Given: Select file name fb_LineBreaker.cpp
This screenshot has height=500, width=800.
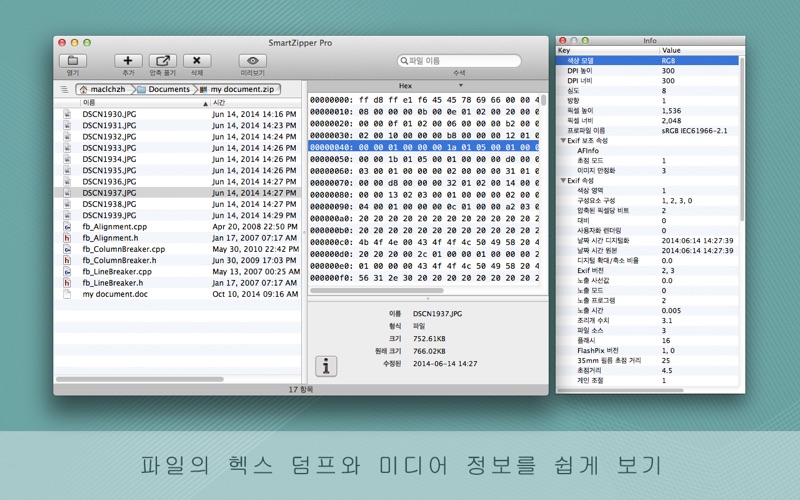Looking at the screenshot, I should 117,271.
